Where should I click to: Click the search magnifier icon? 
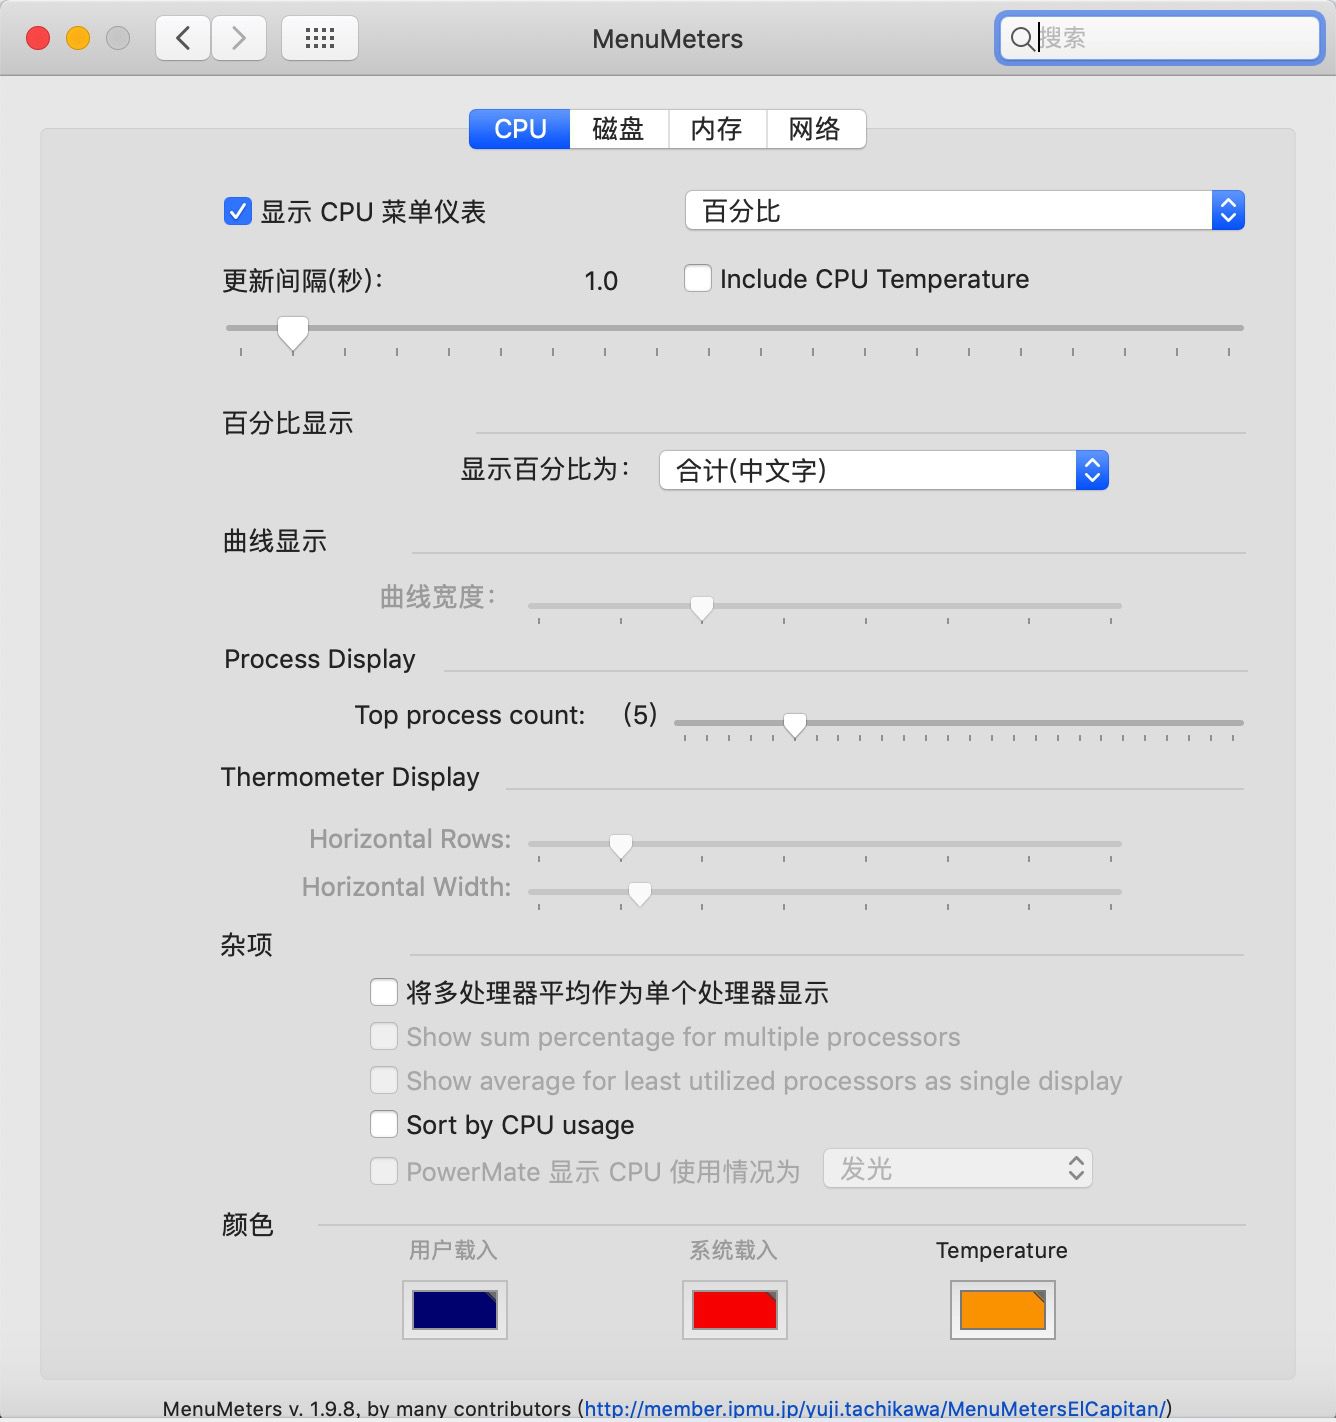(x=1022, y=39)
